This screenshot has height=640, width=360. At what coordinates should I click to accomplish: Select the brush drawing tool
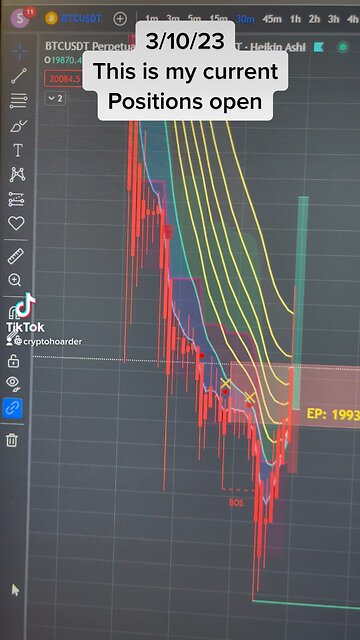18,126
